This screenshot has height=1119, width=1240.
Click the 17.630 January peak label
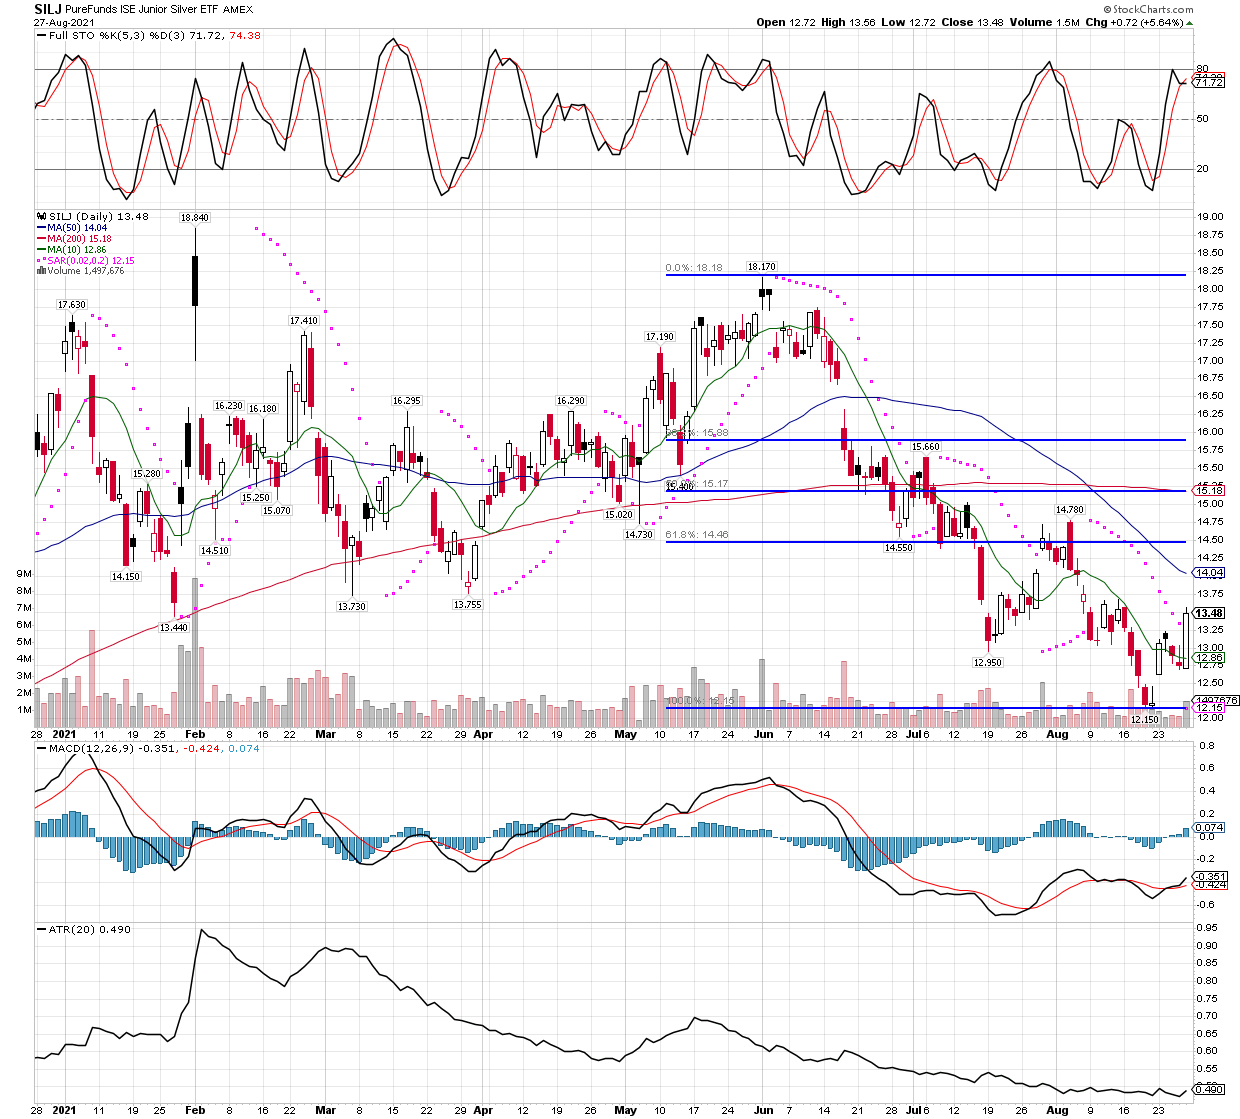pyautogui.click(x=72, y=304)
